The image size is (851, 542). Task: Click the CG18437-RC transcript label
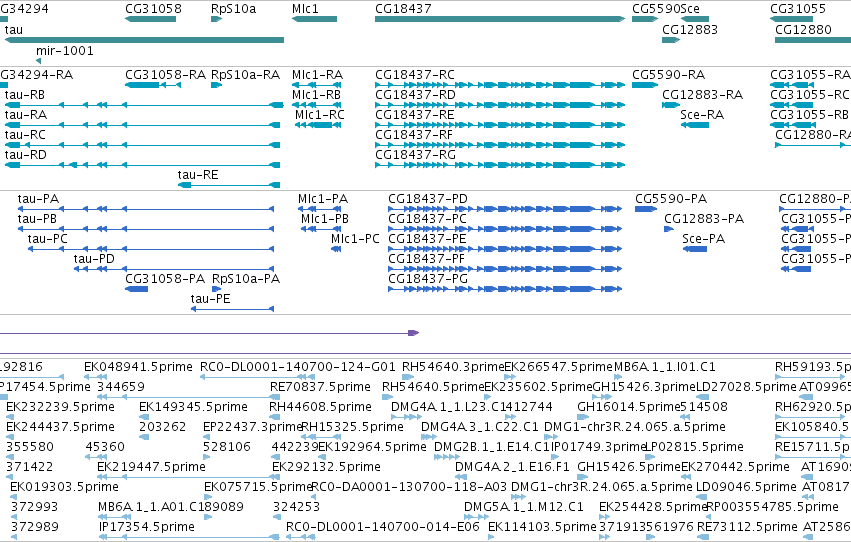pos(415,74)
